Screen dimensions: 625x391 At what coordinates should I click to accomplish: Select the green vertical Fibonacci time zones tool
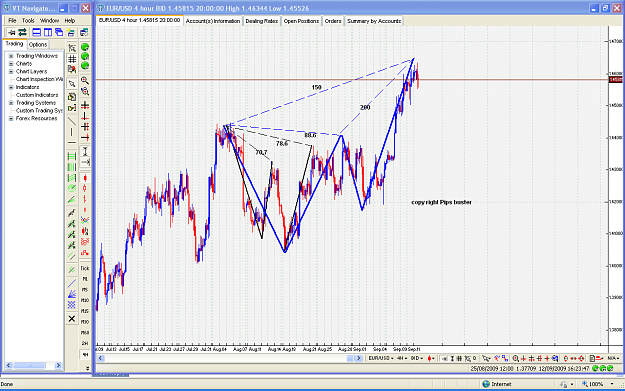pos(72,167)
